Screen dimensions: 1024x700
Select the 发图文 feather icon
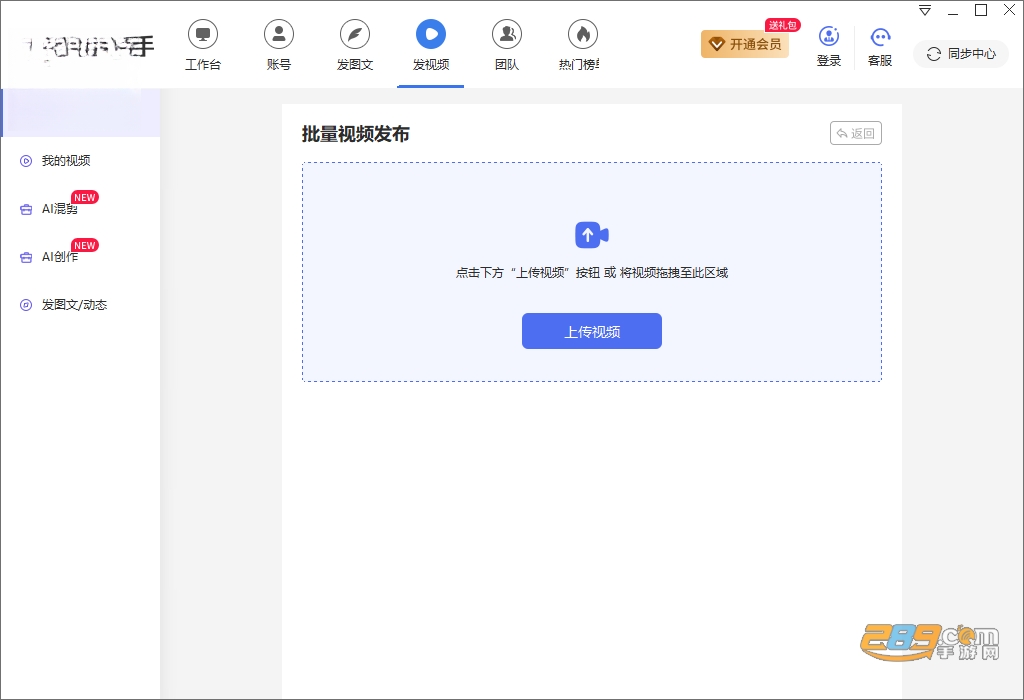(x=355, y=34)
